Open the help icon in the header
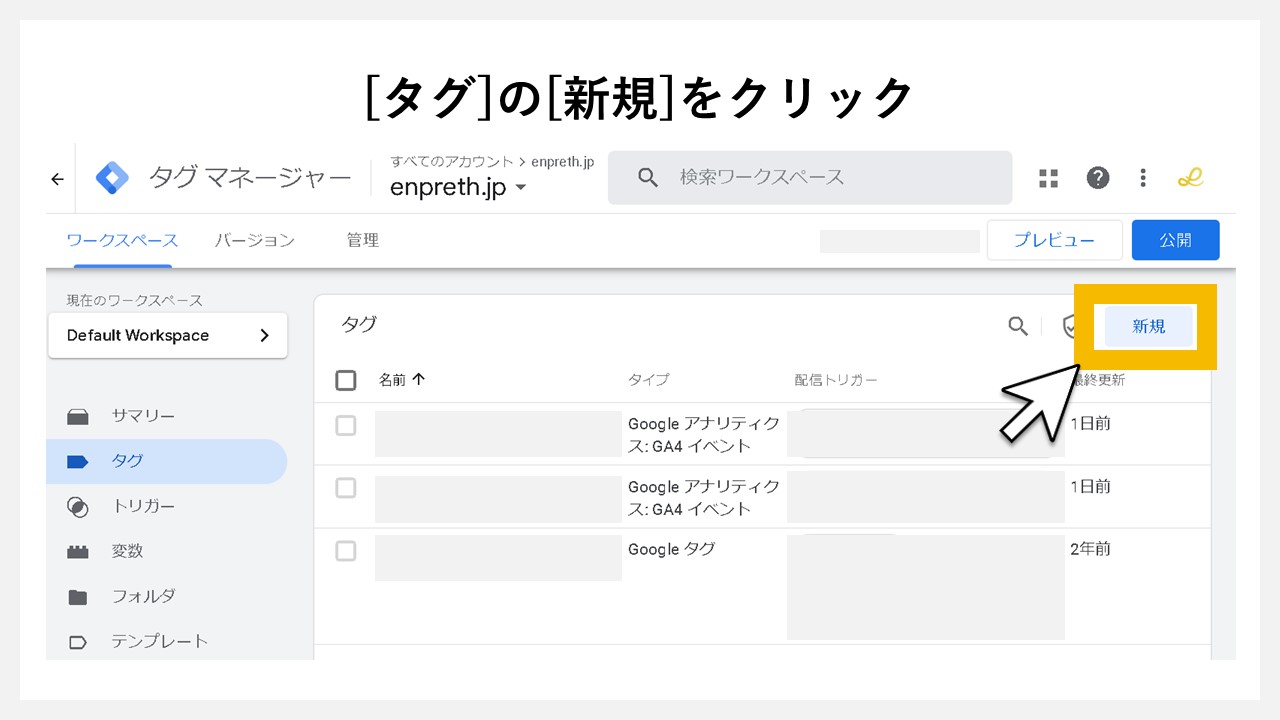 [1097, 177]
